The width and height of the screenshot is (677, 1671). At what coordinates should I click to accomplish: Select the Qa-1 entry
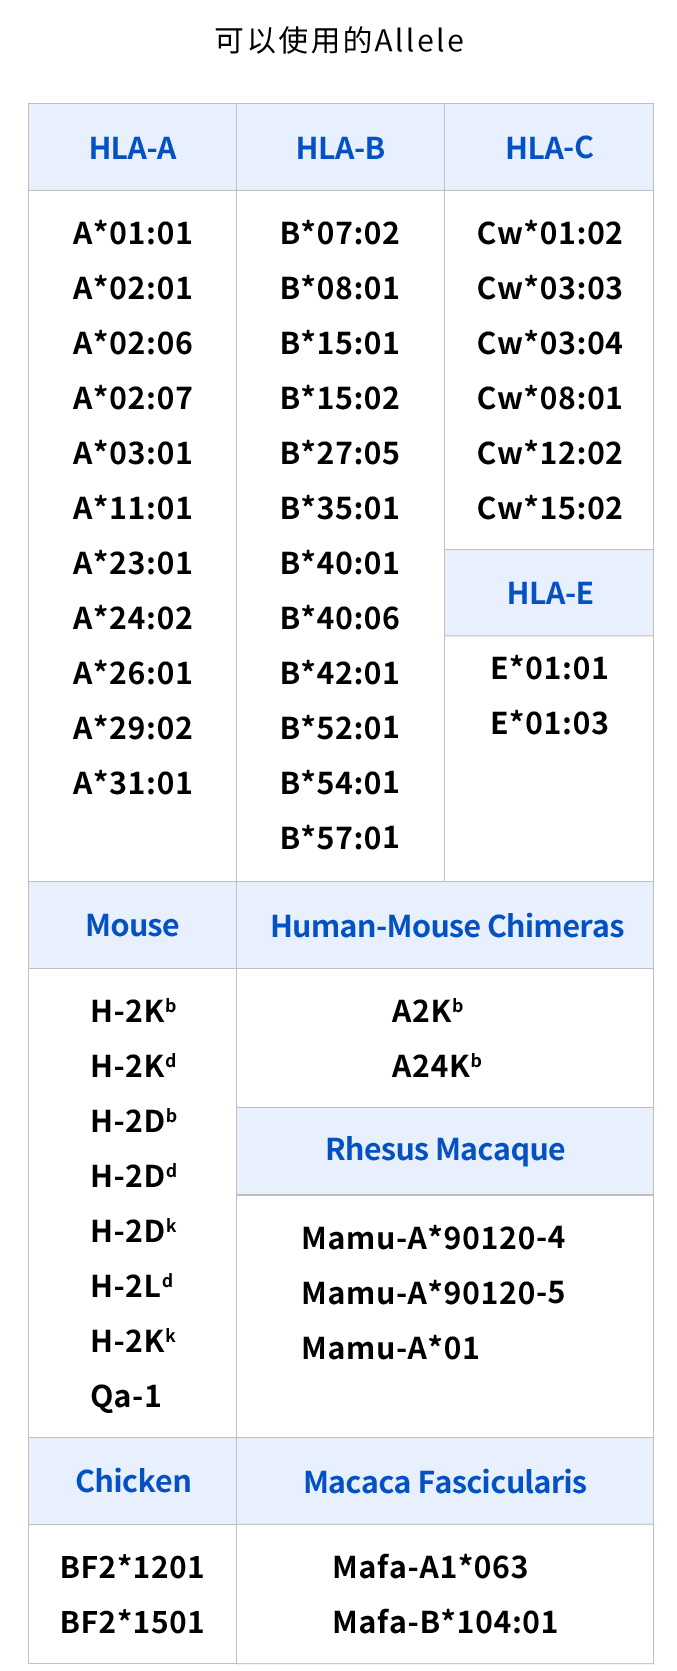point(126,1396)
